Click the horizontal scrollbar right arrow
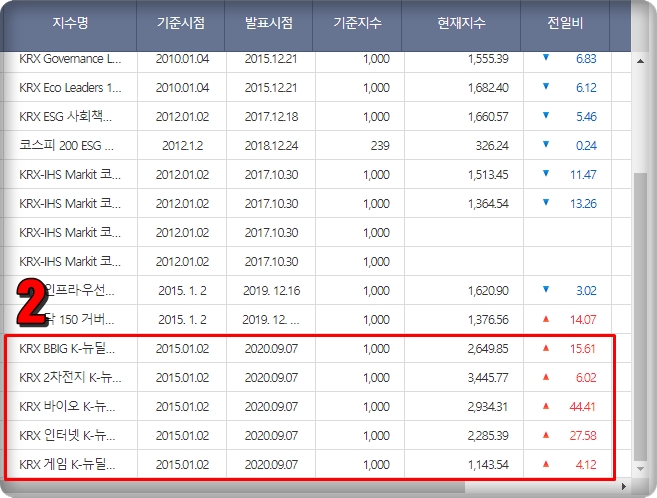This screenshot has width=657, height=498. tap(623, 486)
